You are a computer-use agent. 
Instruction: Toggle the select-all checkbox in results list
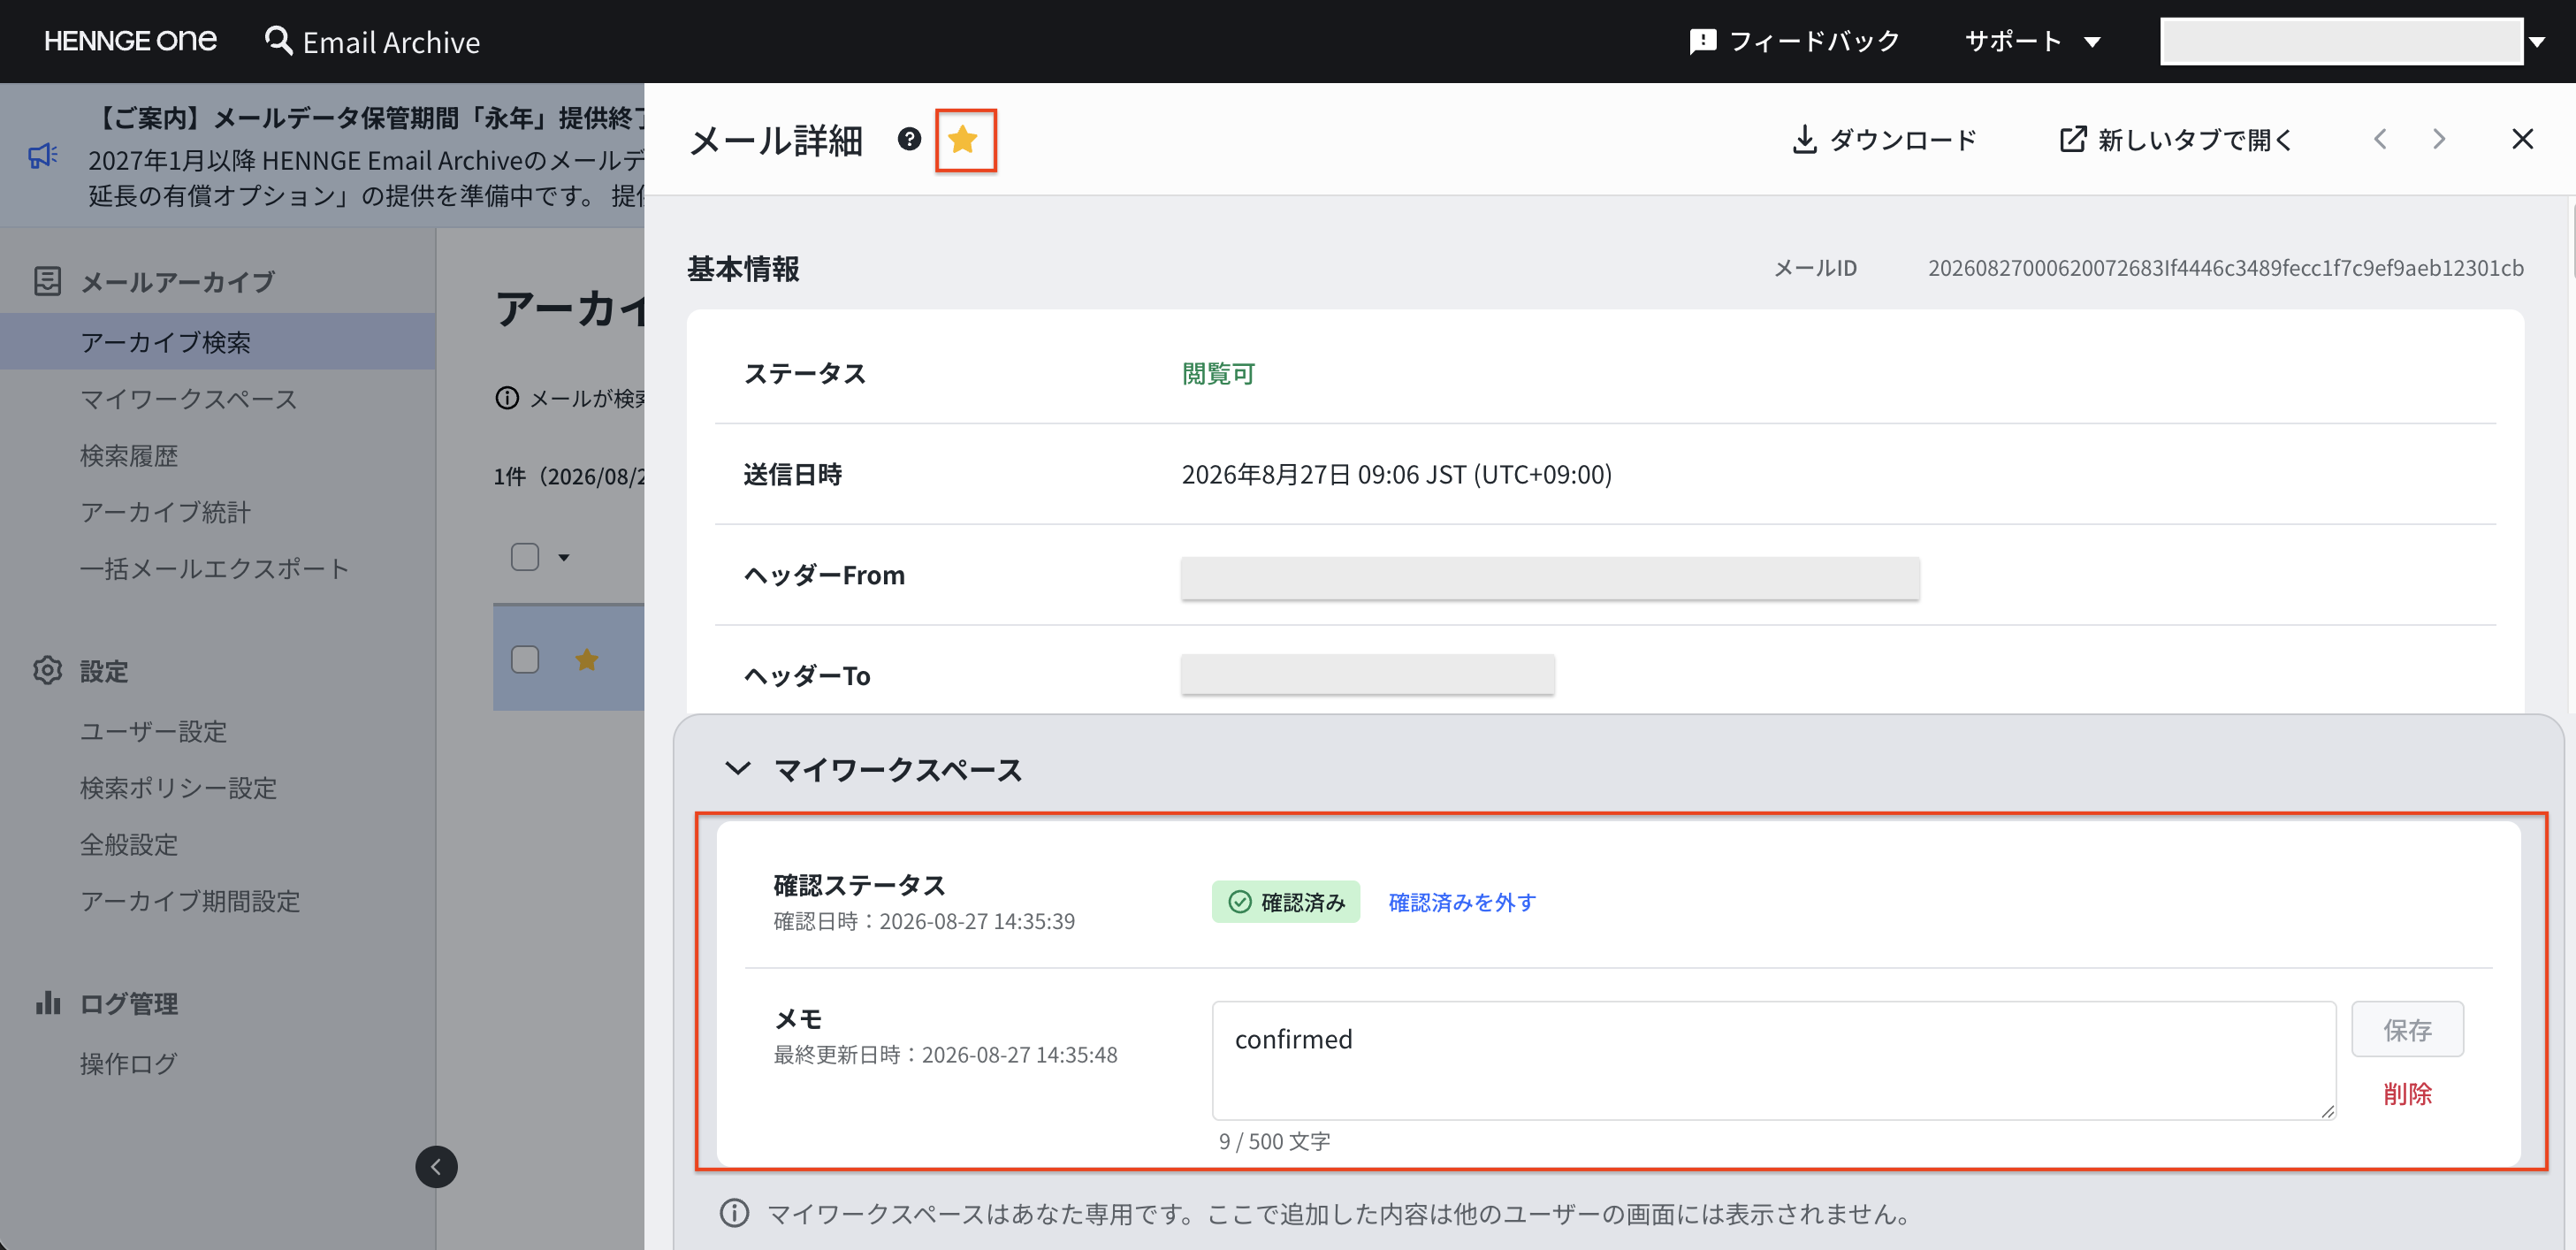525,557
